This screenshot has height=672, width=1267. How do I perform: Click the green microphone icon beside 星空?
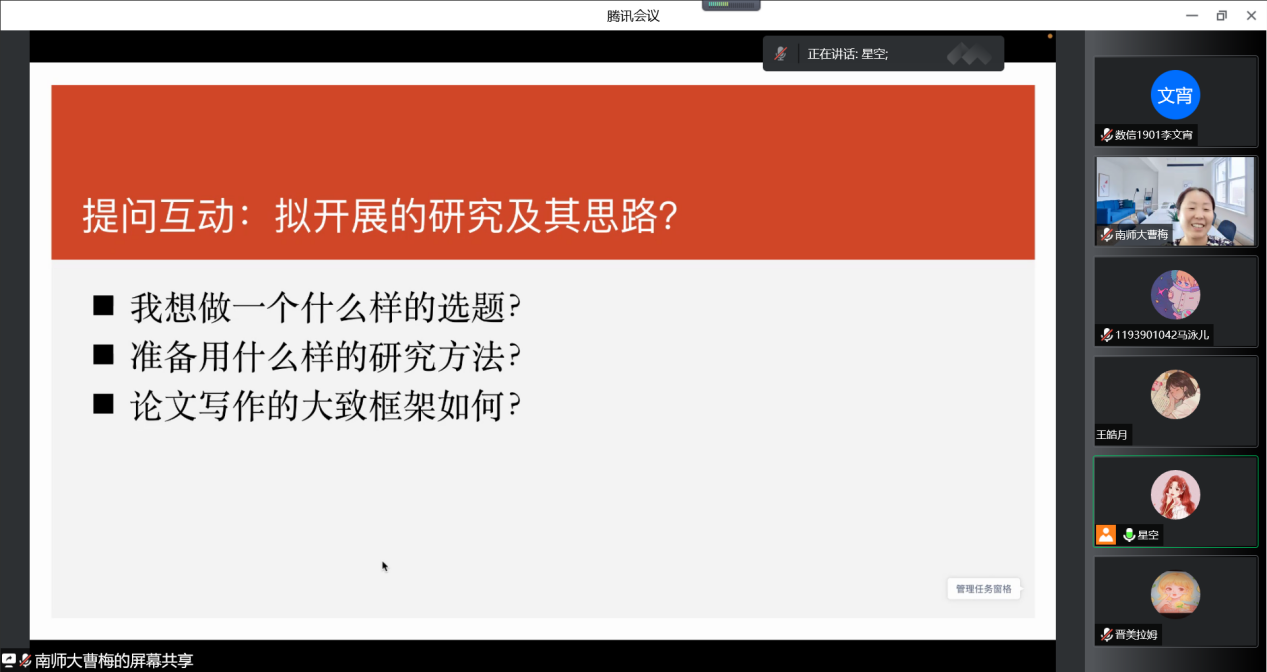coord(1129,535)
